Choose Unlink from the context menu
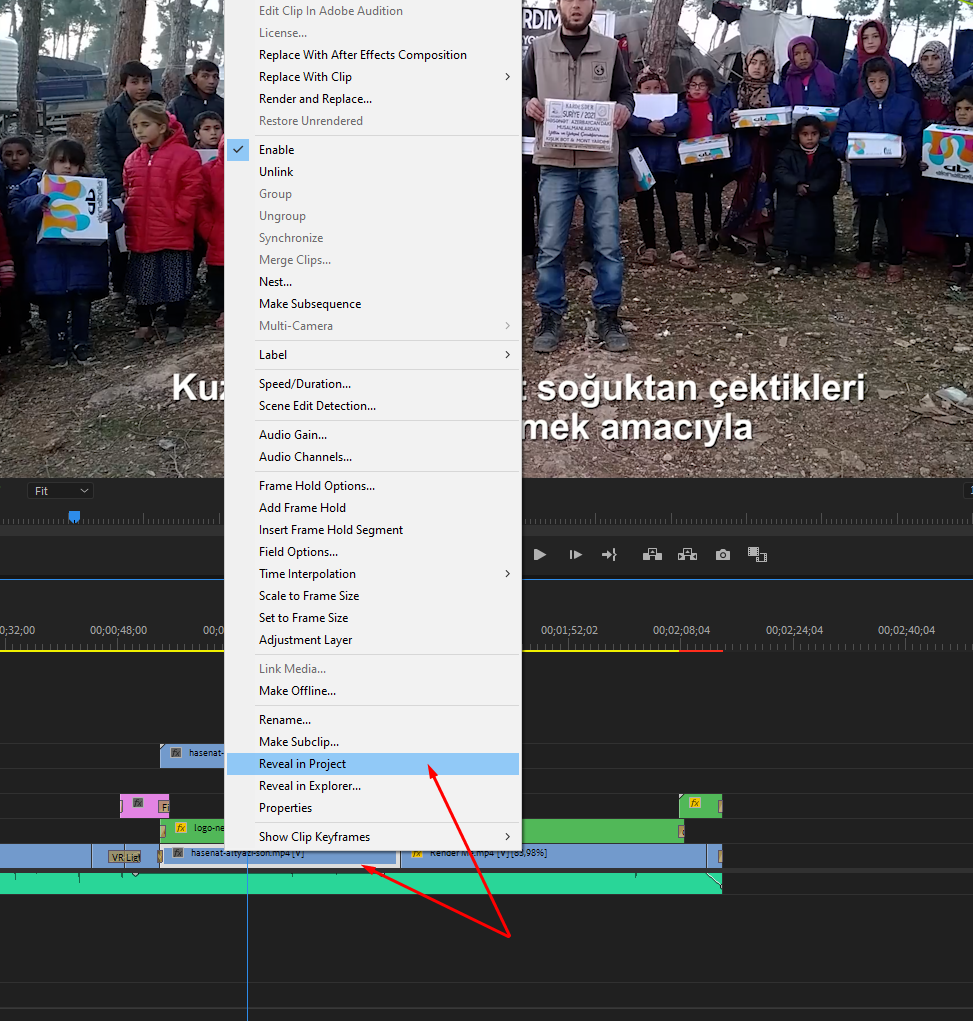Image resolution: width=973 pixels, height=1021 pixels. (373, 172)
